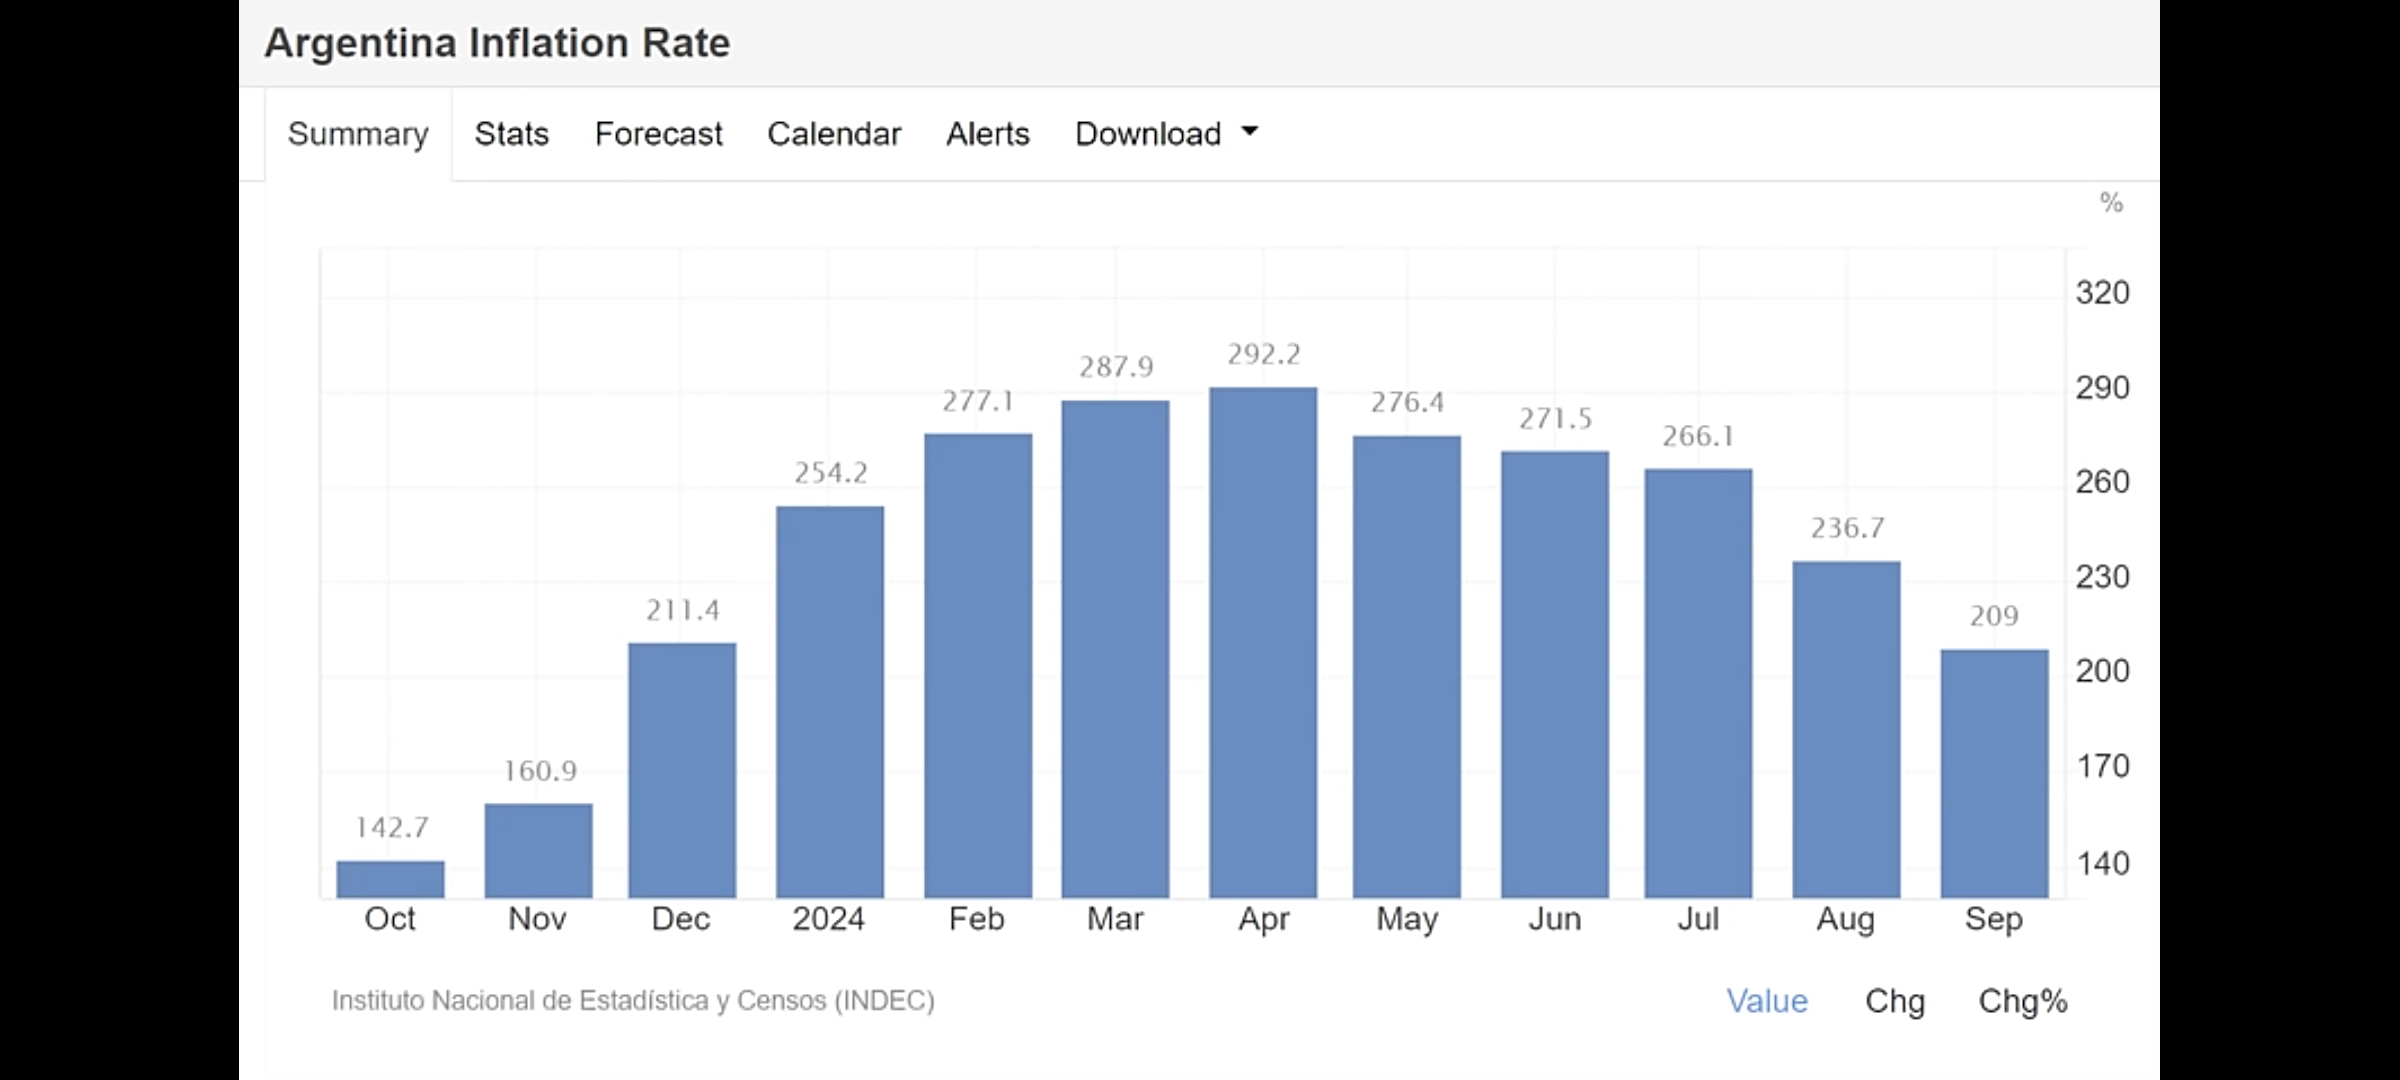Click the 2024 bar labeled 254.2
Image resolution: width=2400 pixels, height=1080 pixels.
[x=830, y=702]
